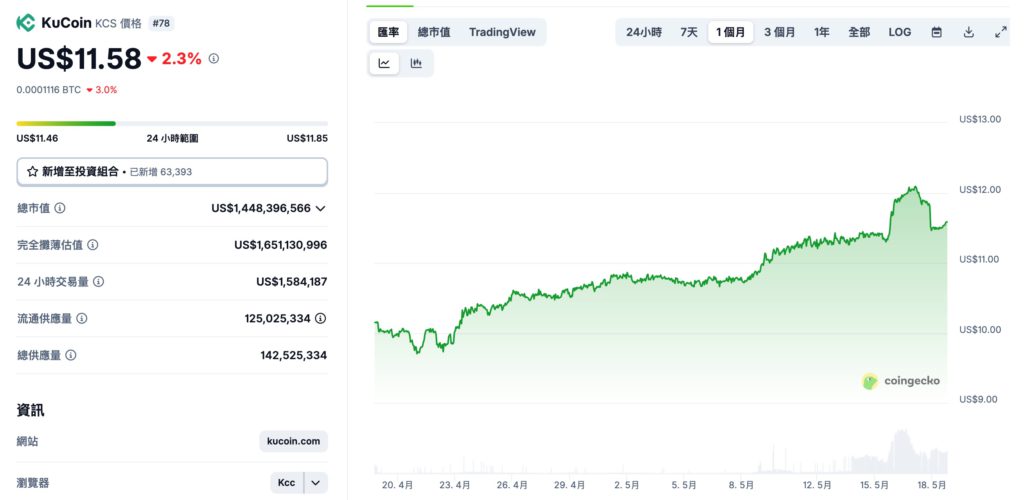Select the 24小時 time range
This screenshot has height=500, width=1024.
(x=644, y=32)
